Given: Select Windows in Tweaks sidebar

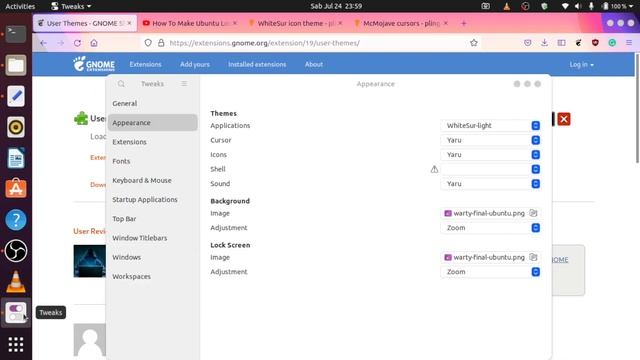Looking at the screenshot, I should tap(153, 257).
